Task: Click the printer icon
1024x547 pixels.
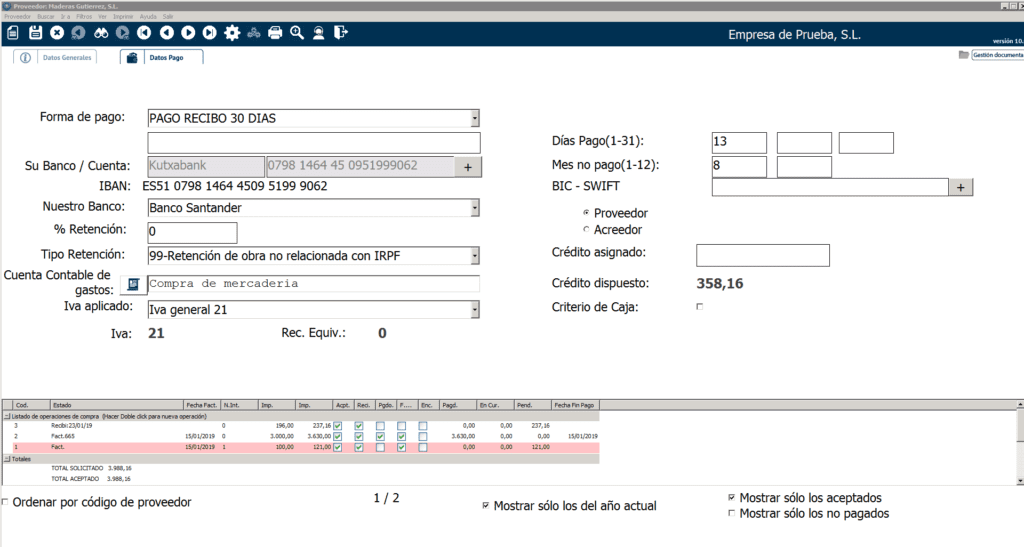Action: click(274, 33)
